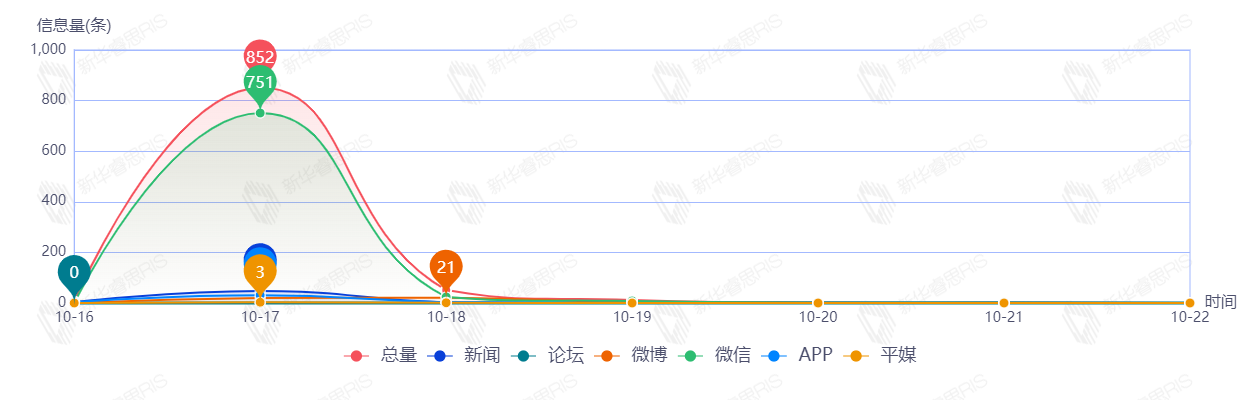Select the data point at 10-21
Screen dimensions: 1260x400
pos(1004,303)
